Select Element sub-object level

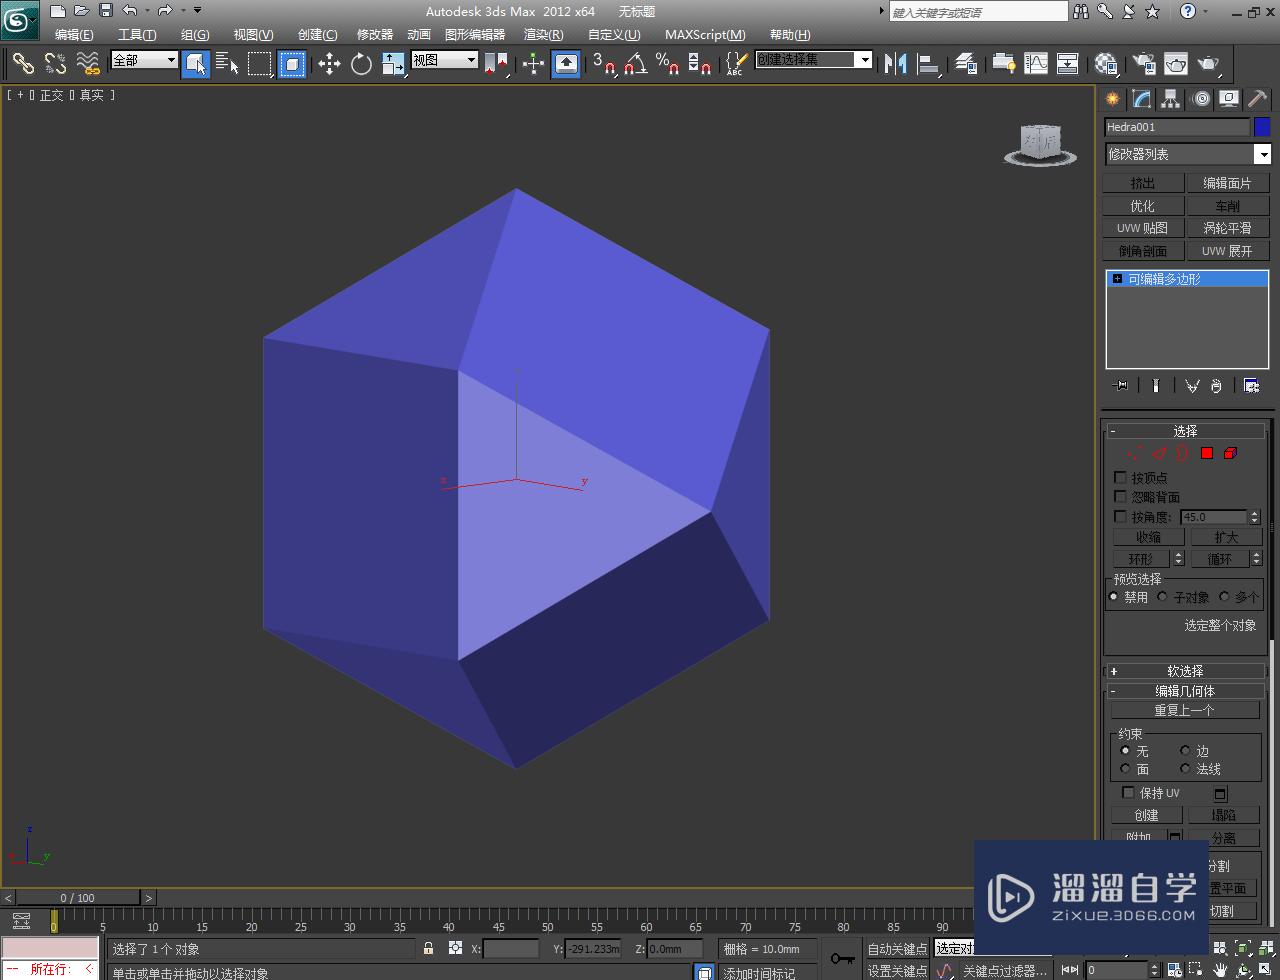click(1230, 453)
